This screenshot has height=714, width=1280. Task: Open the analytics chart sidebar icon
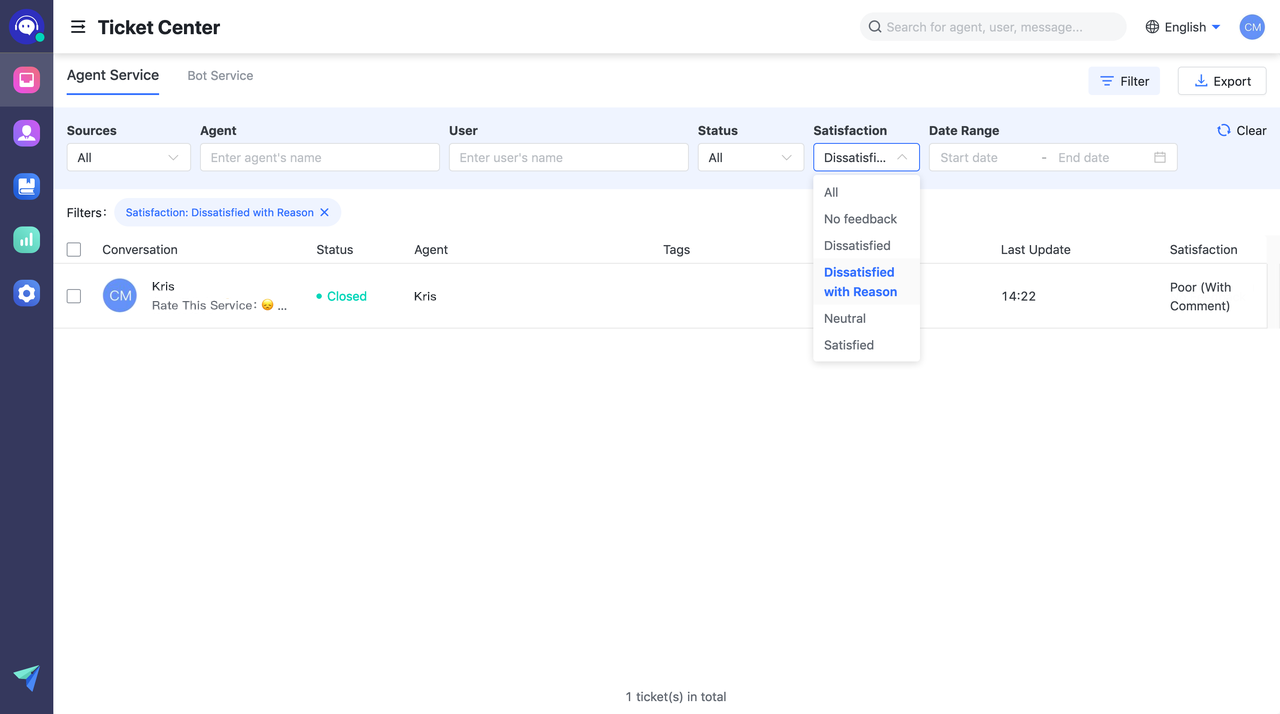27,239
